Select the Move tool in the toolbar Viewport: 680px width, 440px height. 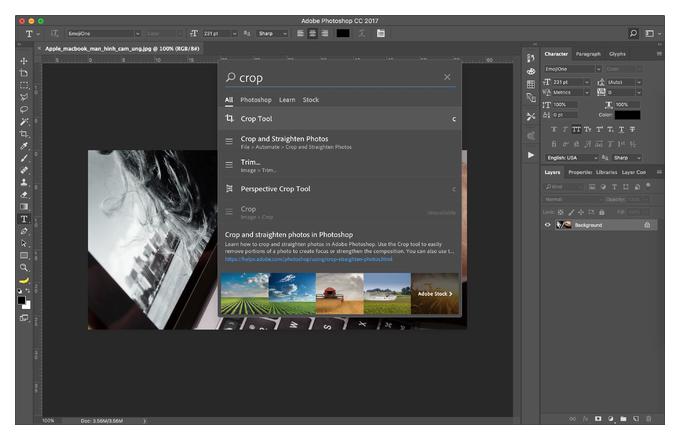click(x=24, y=61)
